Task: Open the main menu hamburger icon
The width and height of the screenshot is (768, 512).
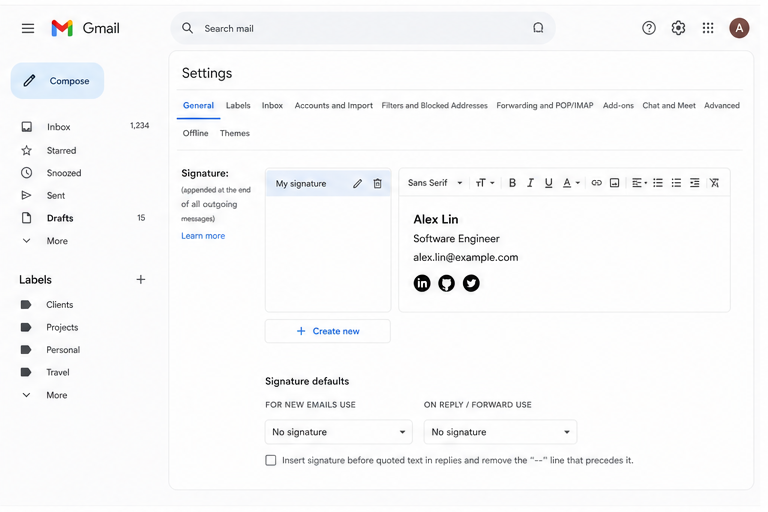Action: click(x=28, y=28)
